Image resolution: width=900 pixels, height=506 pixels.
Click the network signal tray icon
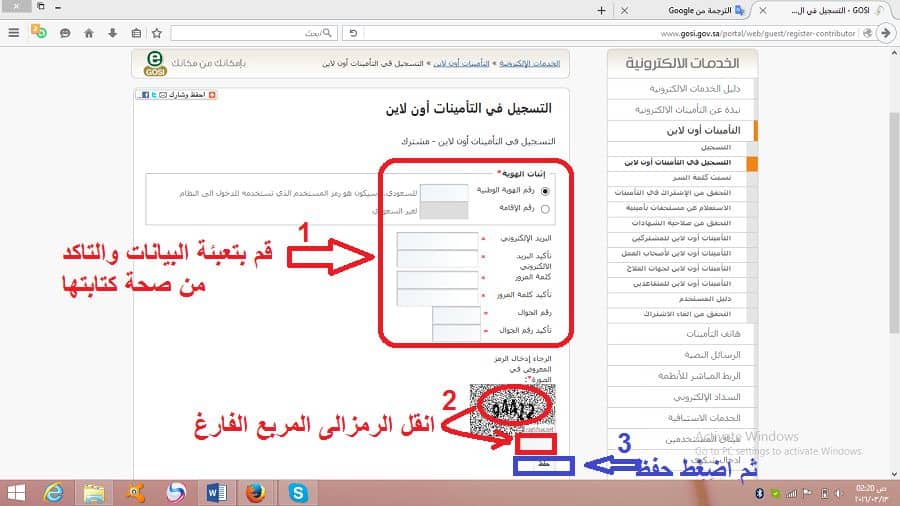pyautogui.click(x=791, y=493)
